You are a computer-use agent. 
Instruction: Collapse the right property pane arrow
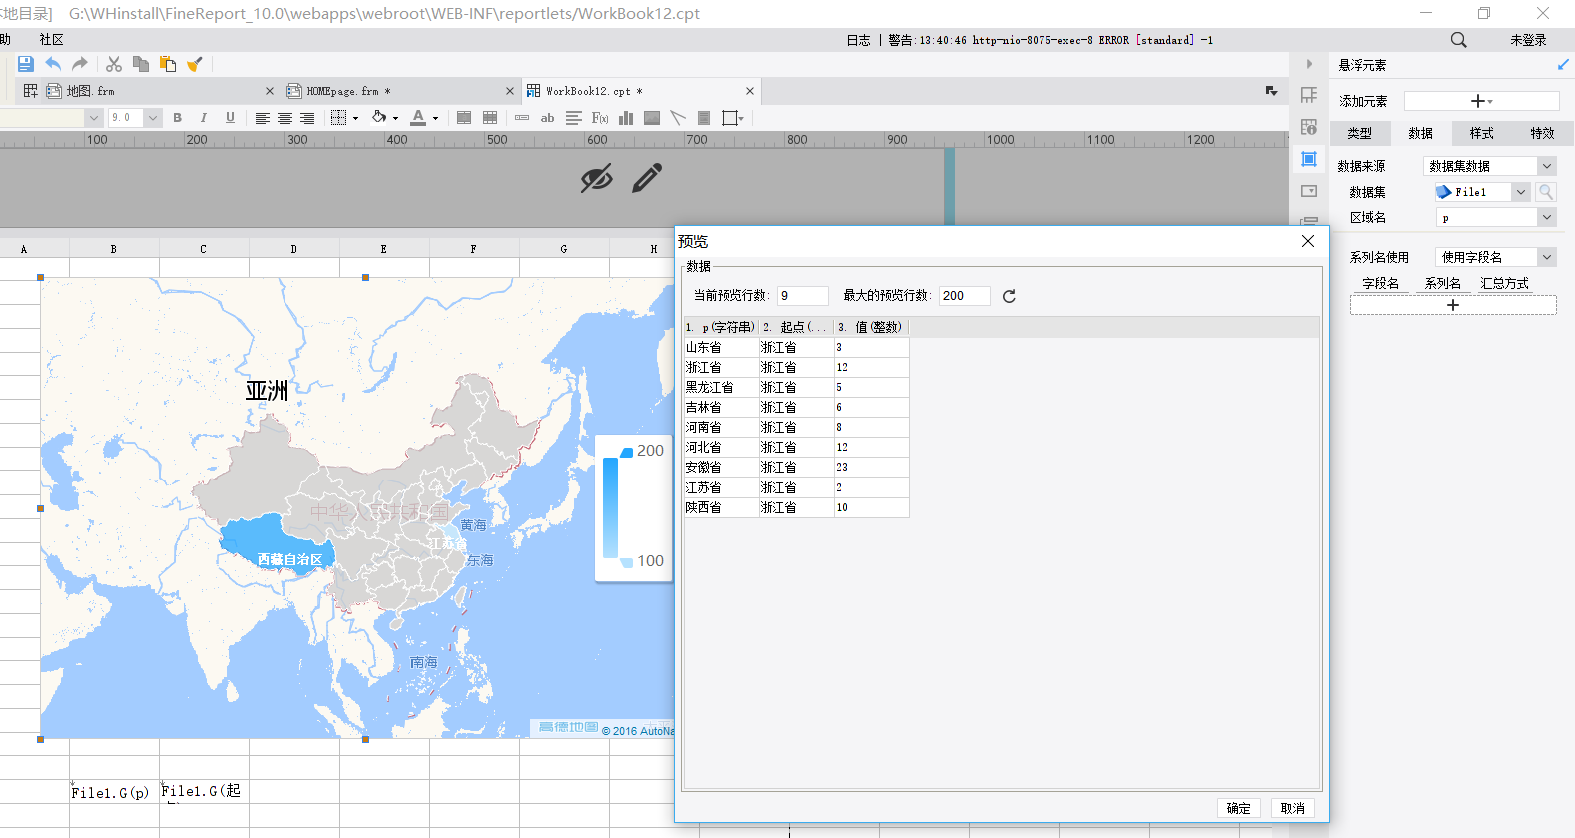tap(1309, 64)
